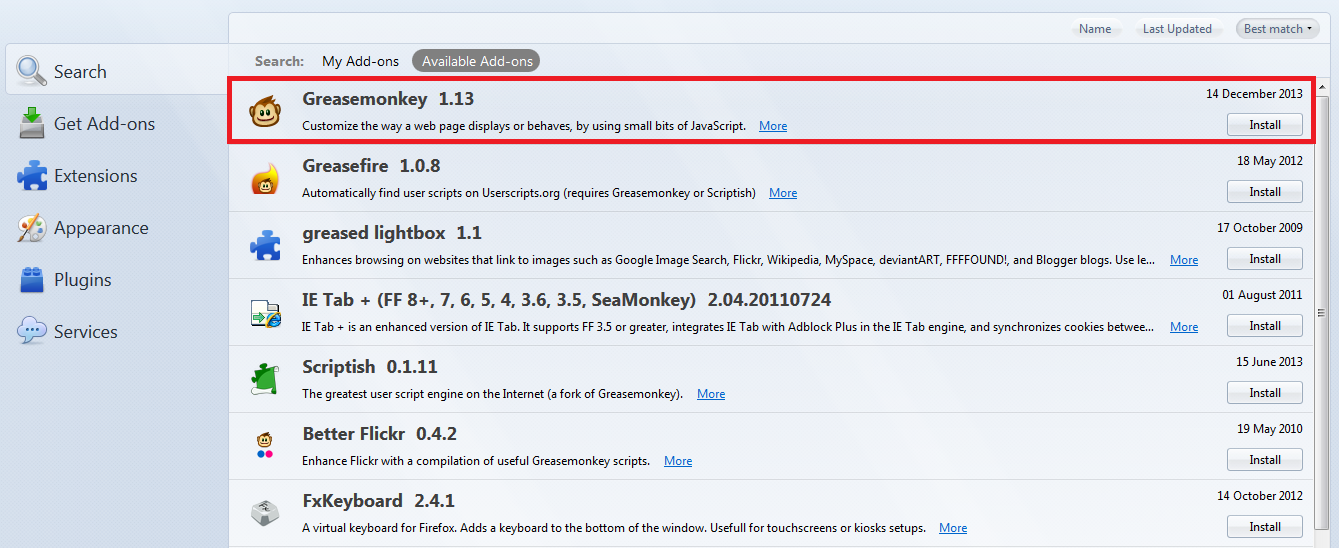Click the Get Add-ons download icon
The height and width of the screenshot is (548, 1339).
pos(32,124)
